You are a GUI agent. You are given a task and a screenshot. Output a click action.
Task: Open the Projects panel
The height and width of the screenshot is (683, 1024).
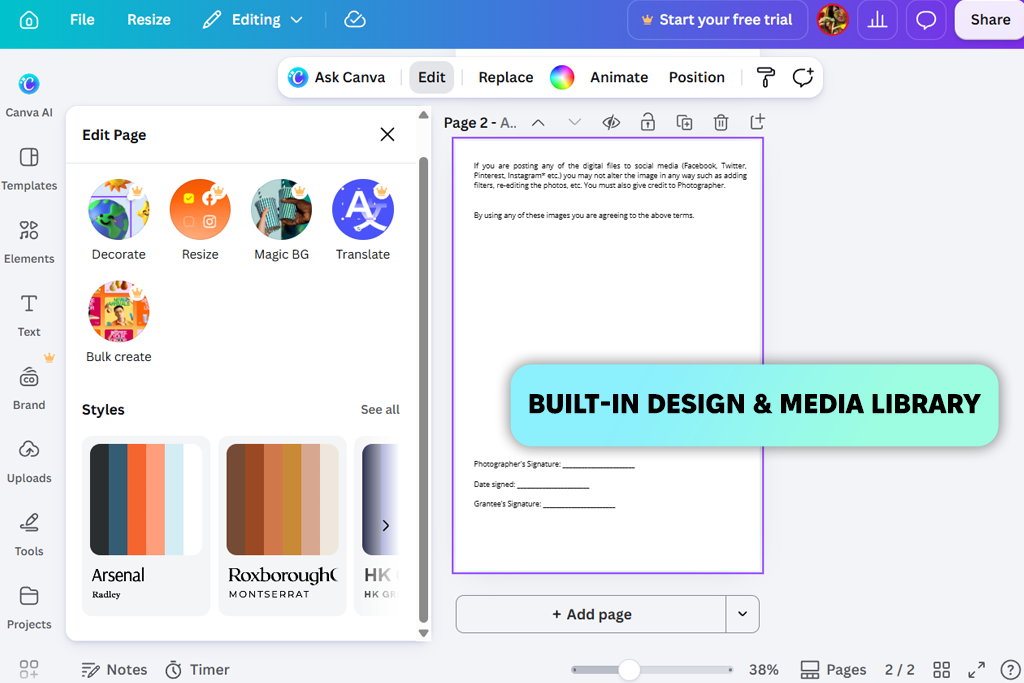[x=29, y=607]
